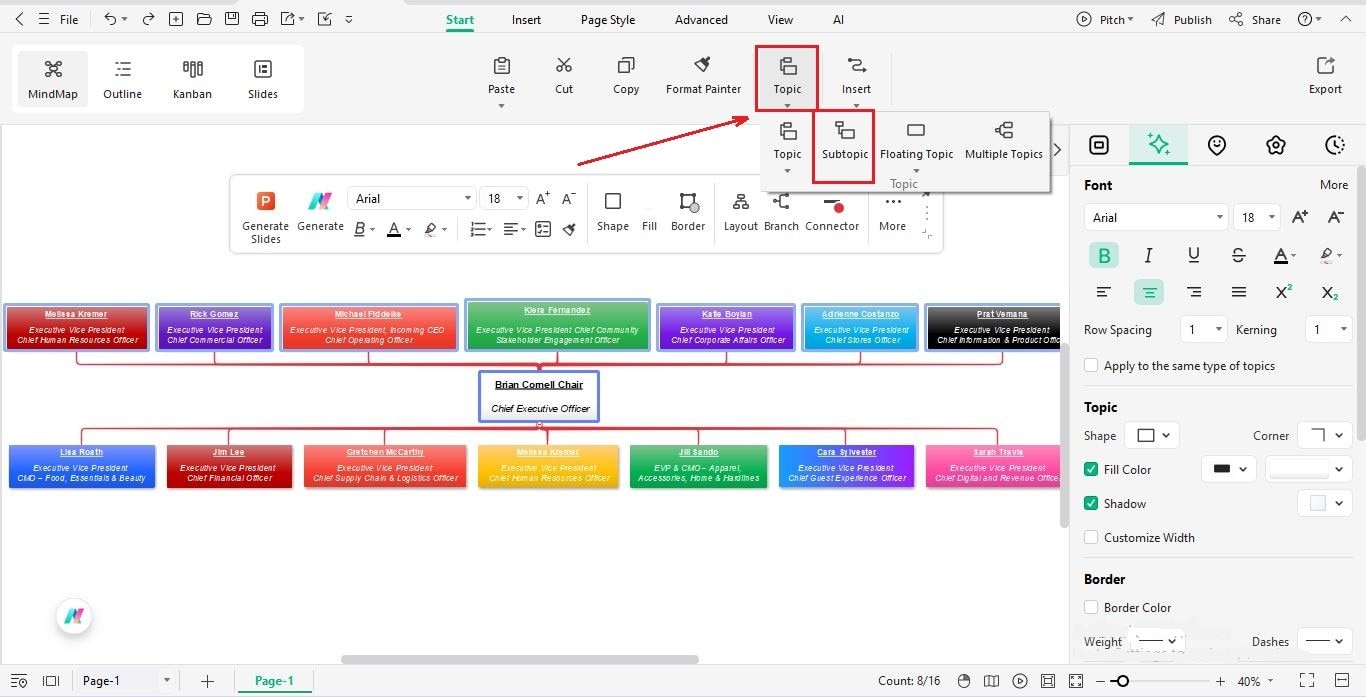The image size is (1366, 697).
Task: Open the Border option in floating toolbar
Action: point(688,213)
